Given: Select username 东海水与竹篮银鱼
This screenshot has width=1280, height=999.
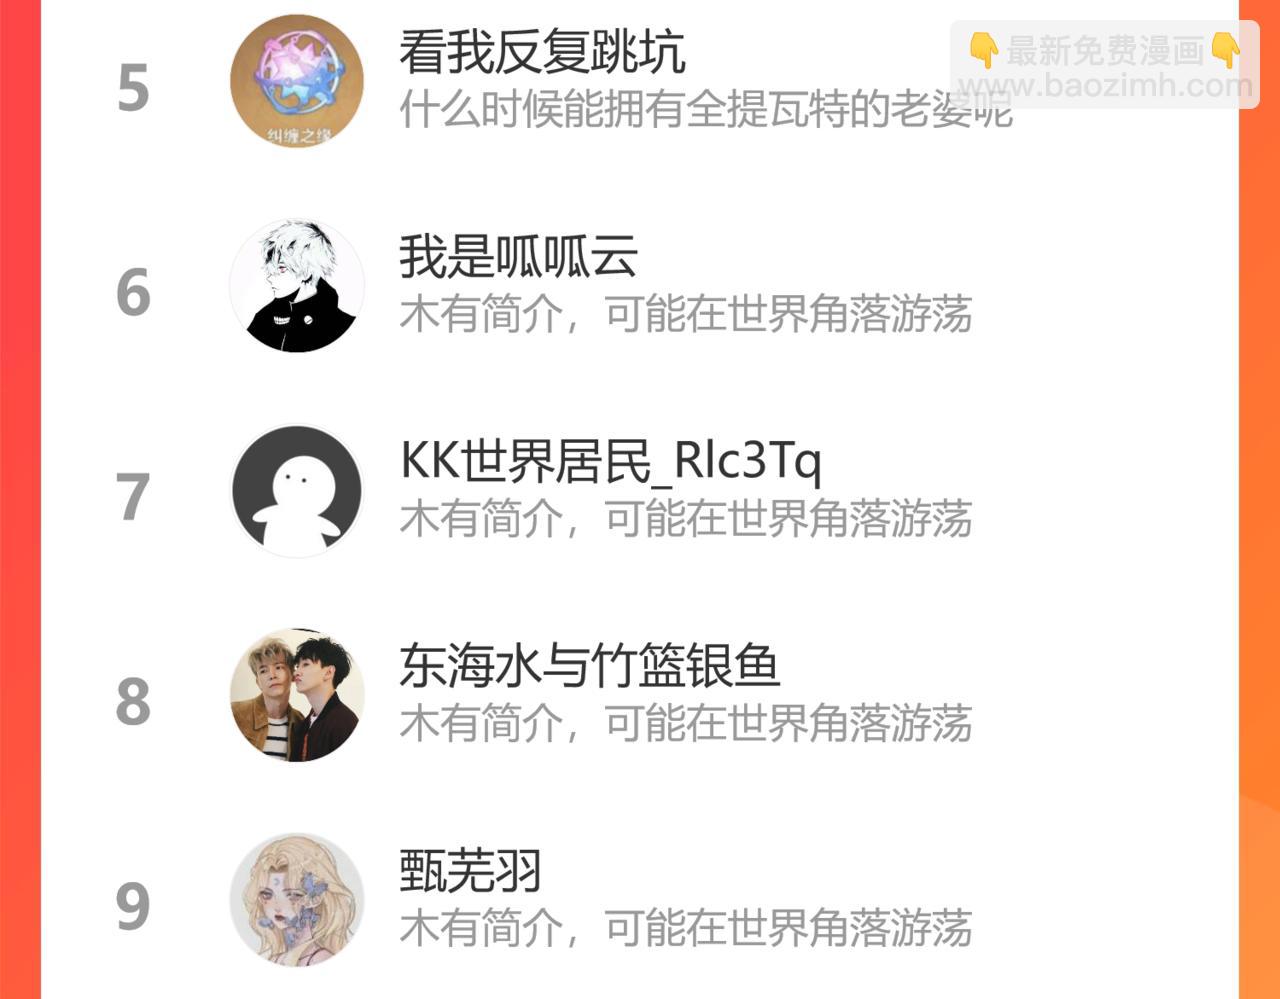Looking at the screenshot, I should [x=589, y=666].
